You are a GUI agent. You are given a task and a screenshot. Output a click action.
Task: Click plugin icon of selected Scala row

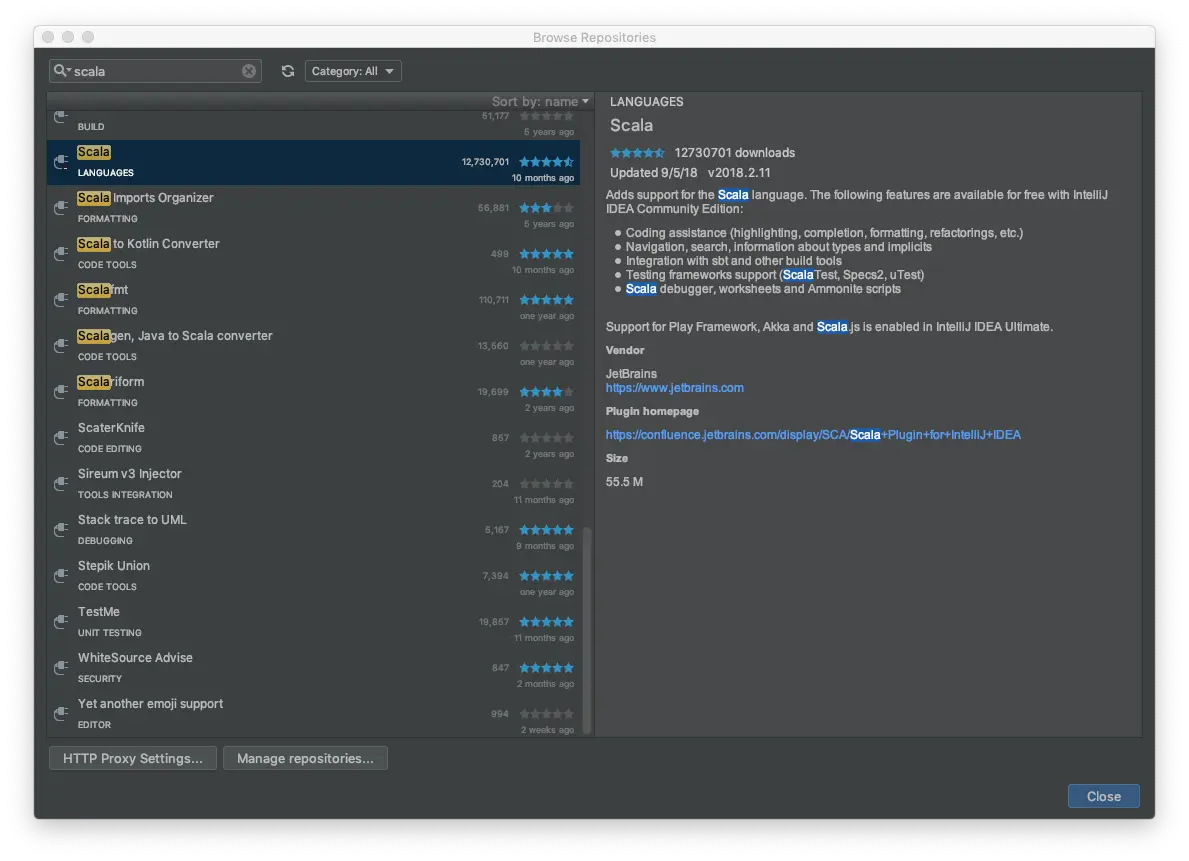click(x=61, y=162)
